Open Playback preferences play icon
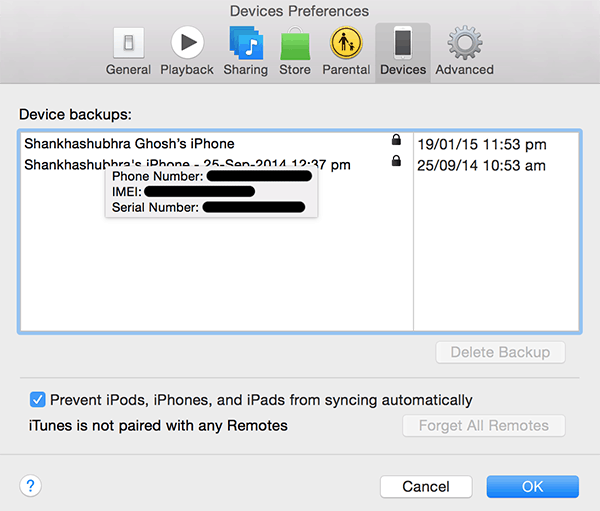The height and width of the screenshot is (511, 600). [x=188, y=42]
